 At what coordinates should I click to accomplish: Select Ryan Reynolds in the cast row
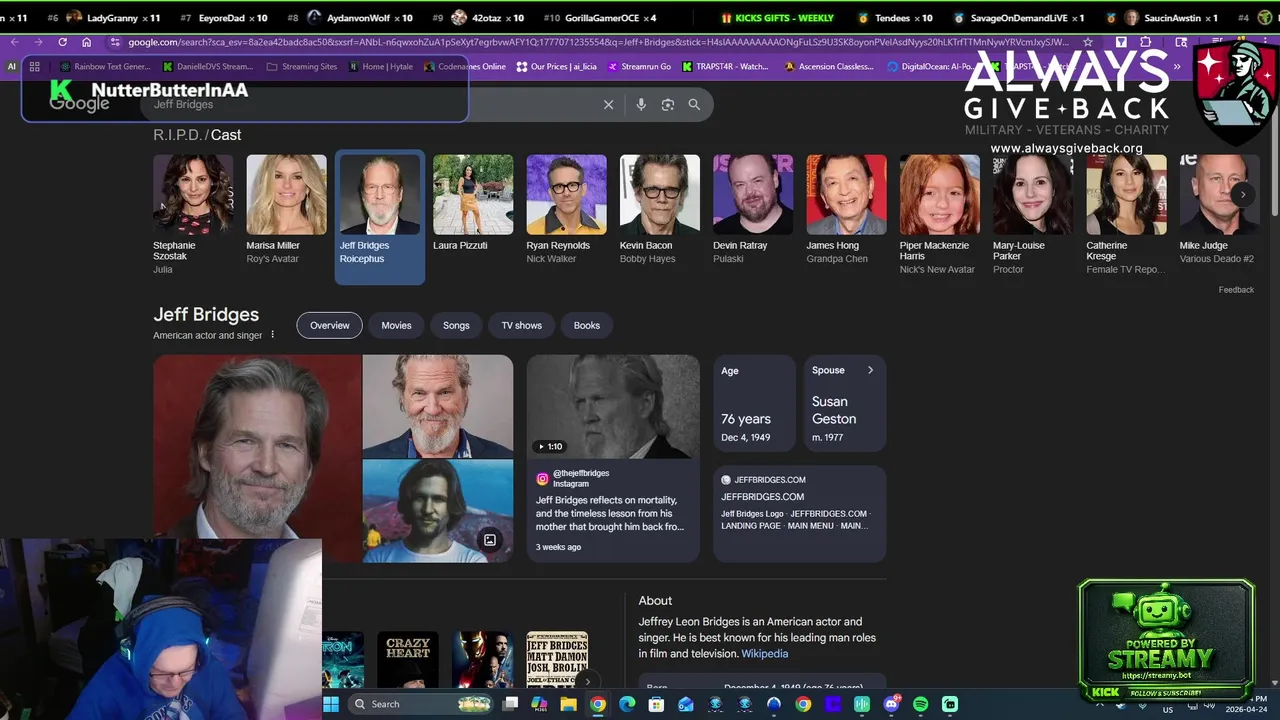566,210
